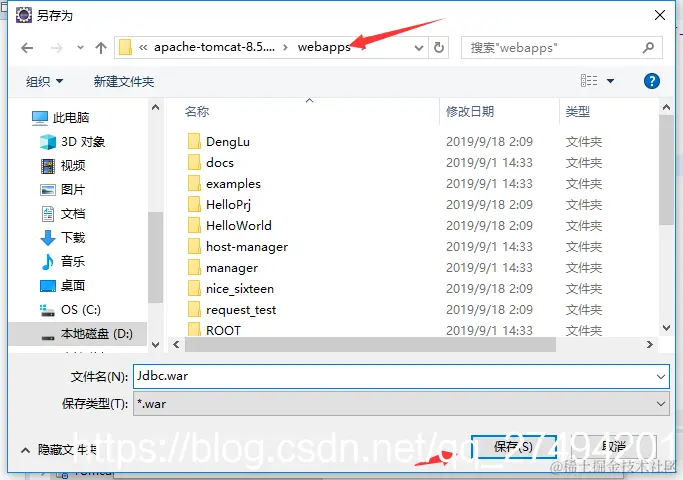Screen dimensions: 683x480
Task: Click 新建文件夹 button
Action: pyautogui.click(x=124, y=81)
